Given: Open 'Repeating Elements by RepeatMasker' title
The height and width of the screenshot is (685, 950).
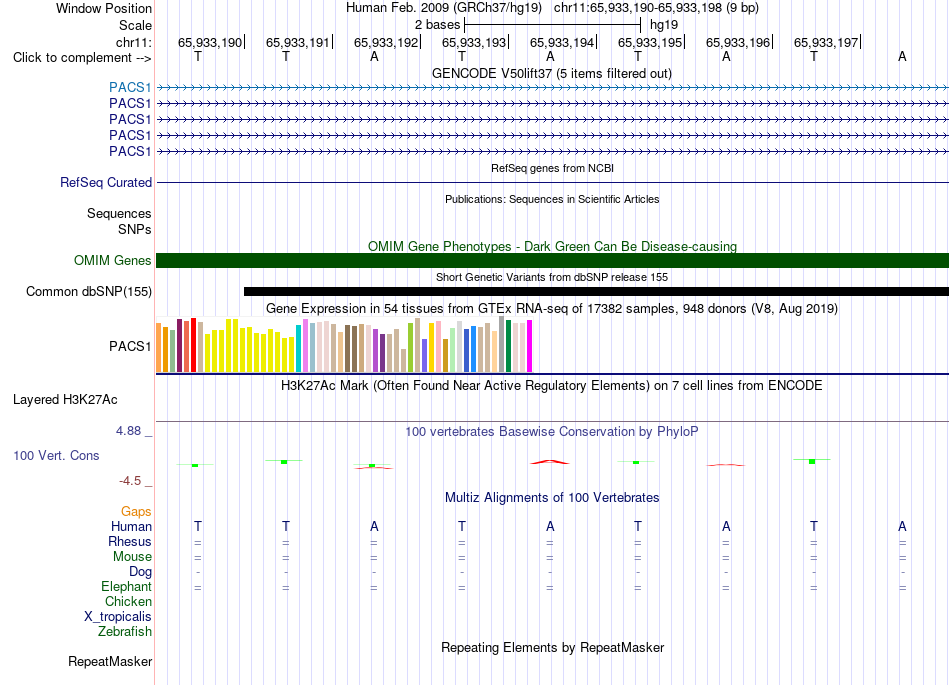Looking at the screenshot, I should click(552, 648).
